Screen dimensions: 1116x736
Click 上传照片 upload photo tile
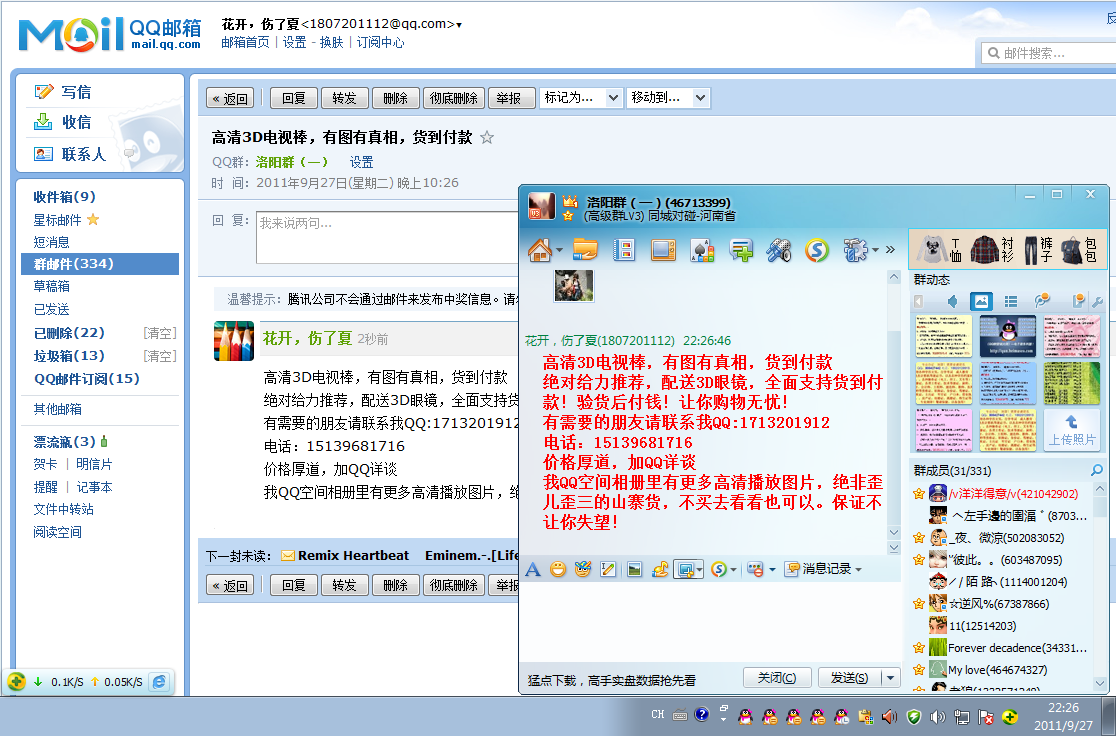(x=1072, y=430)
